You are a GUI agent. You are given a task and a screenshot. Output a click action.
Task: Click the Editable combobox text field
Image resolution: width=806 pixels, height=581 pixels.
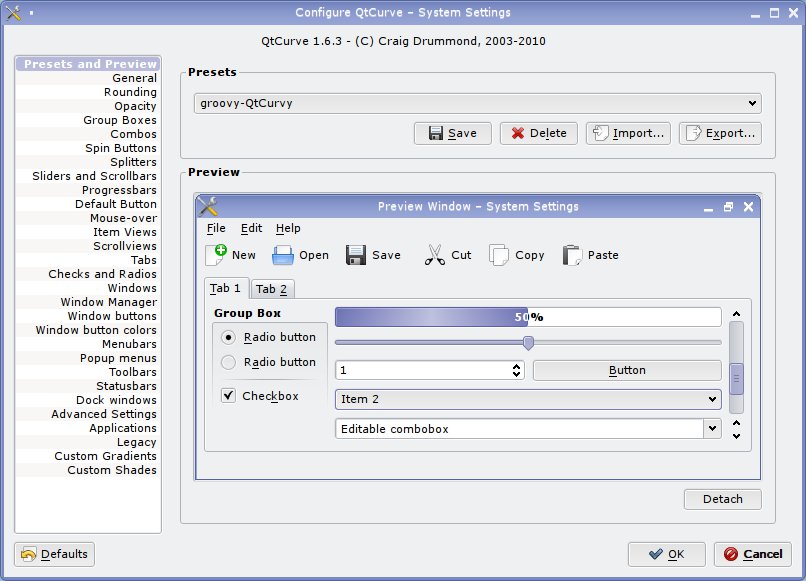519,428
